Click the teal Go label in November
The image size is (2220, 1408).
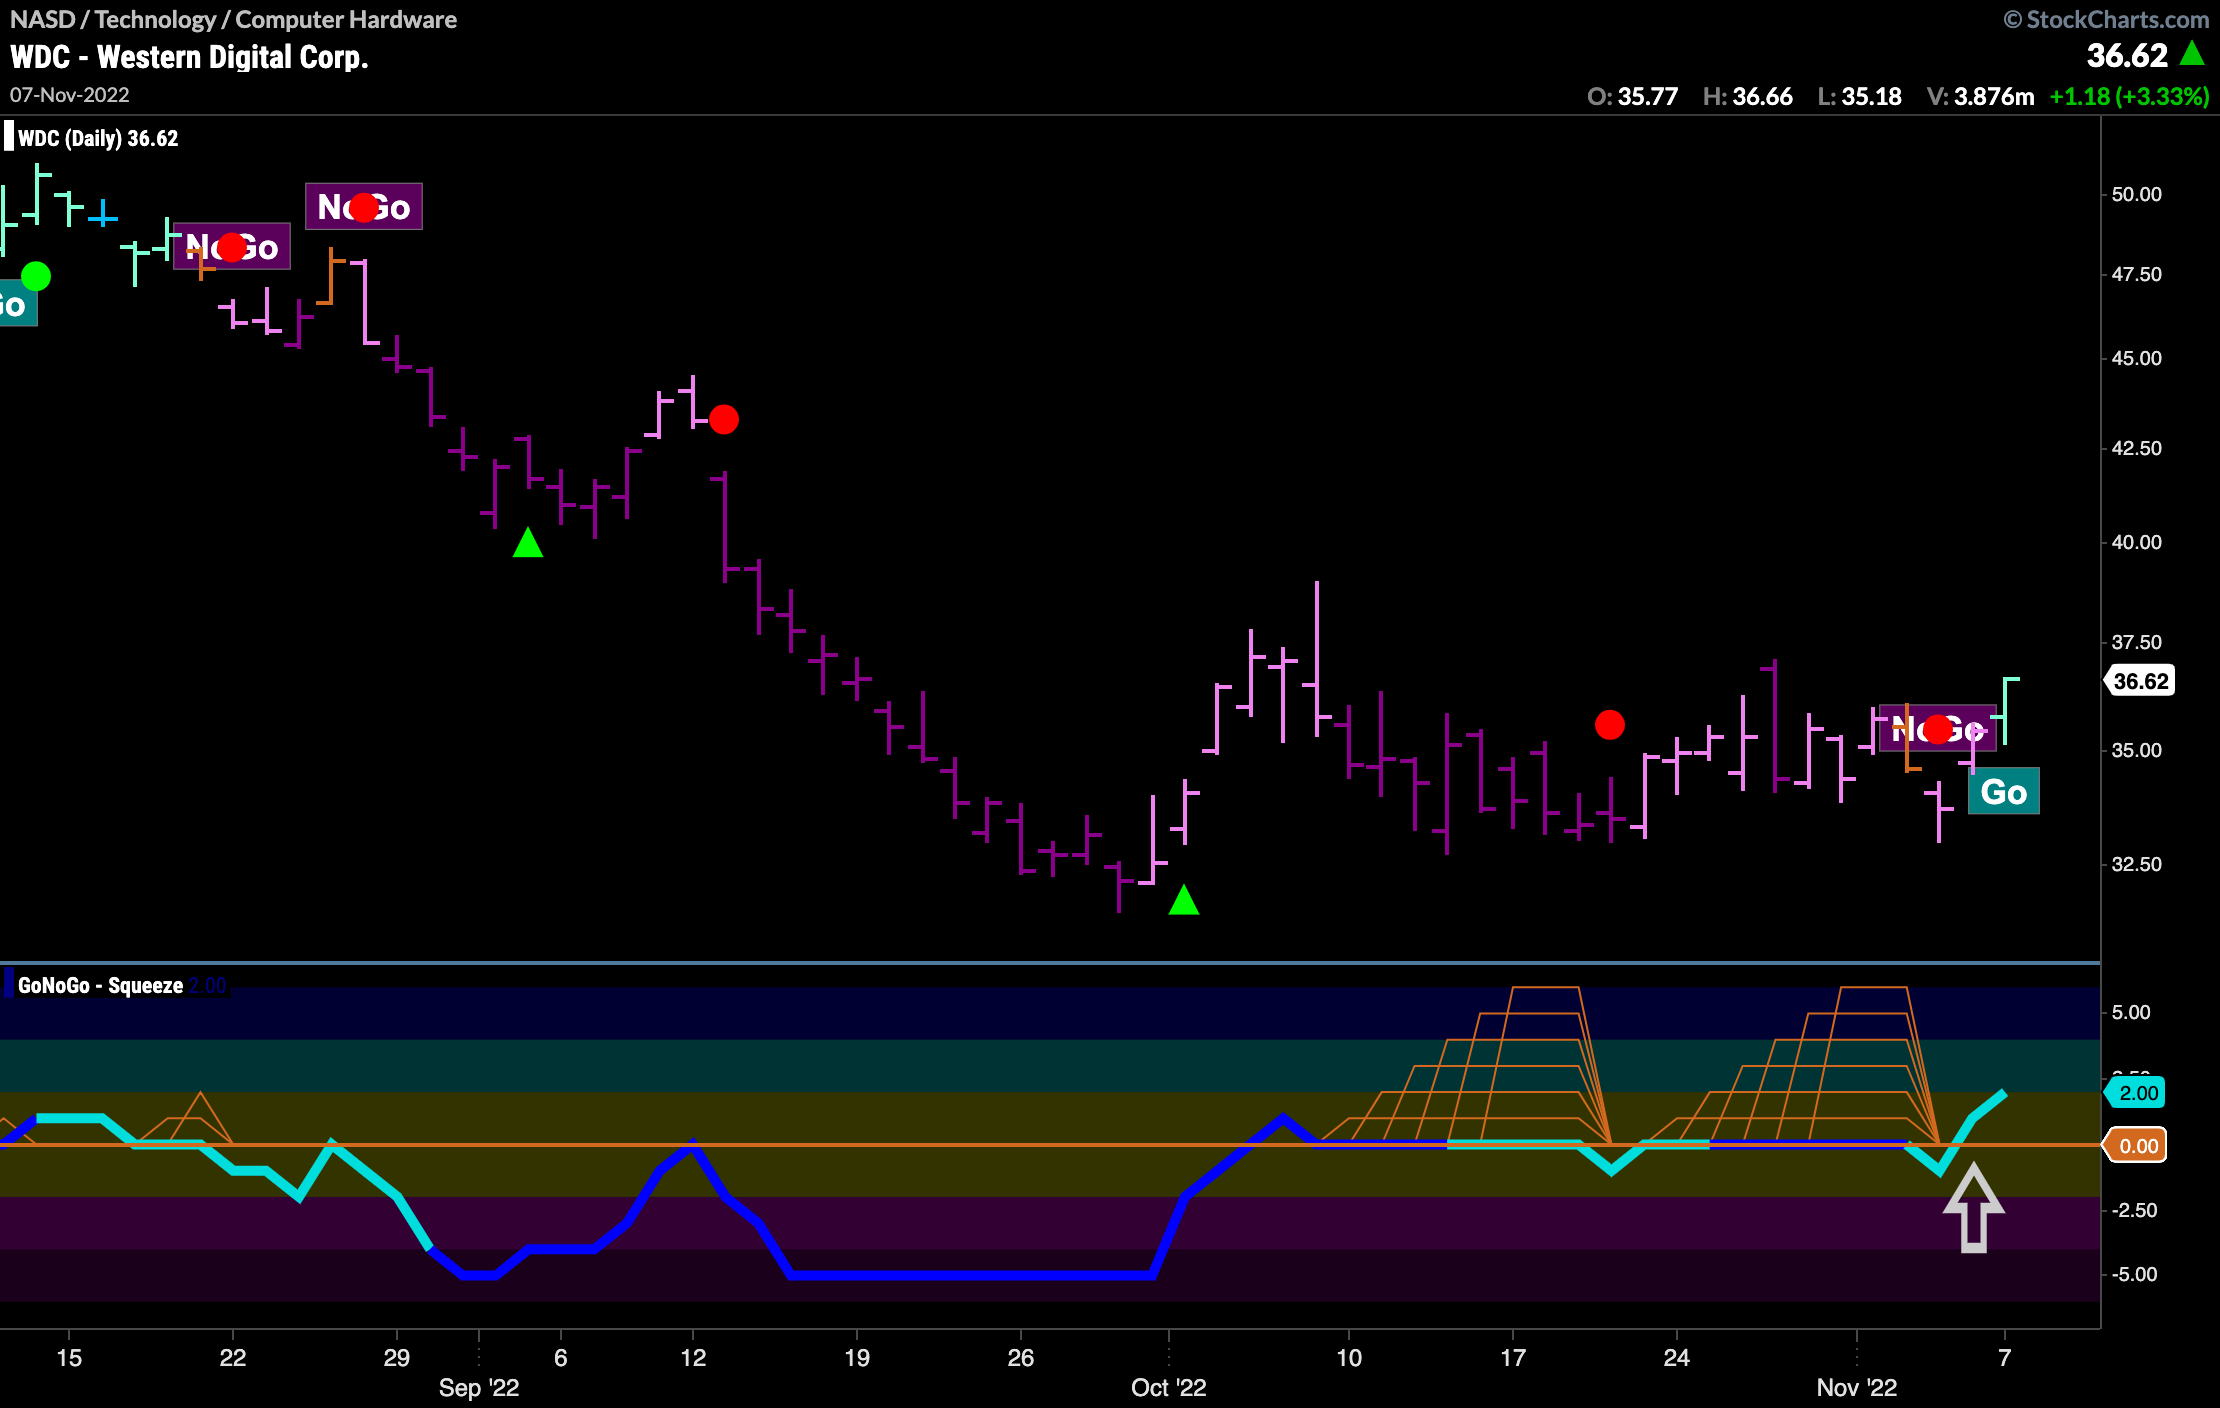coord(2004,791)
